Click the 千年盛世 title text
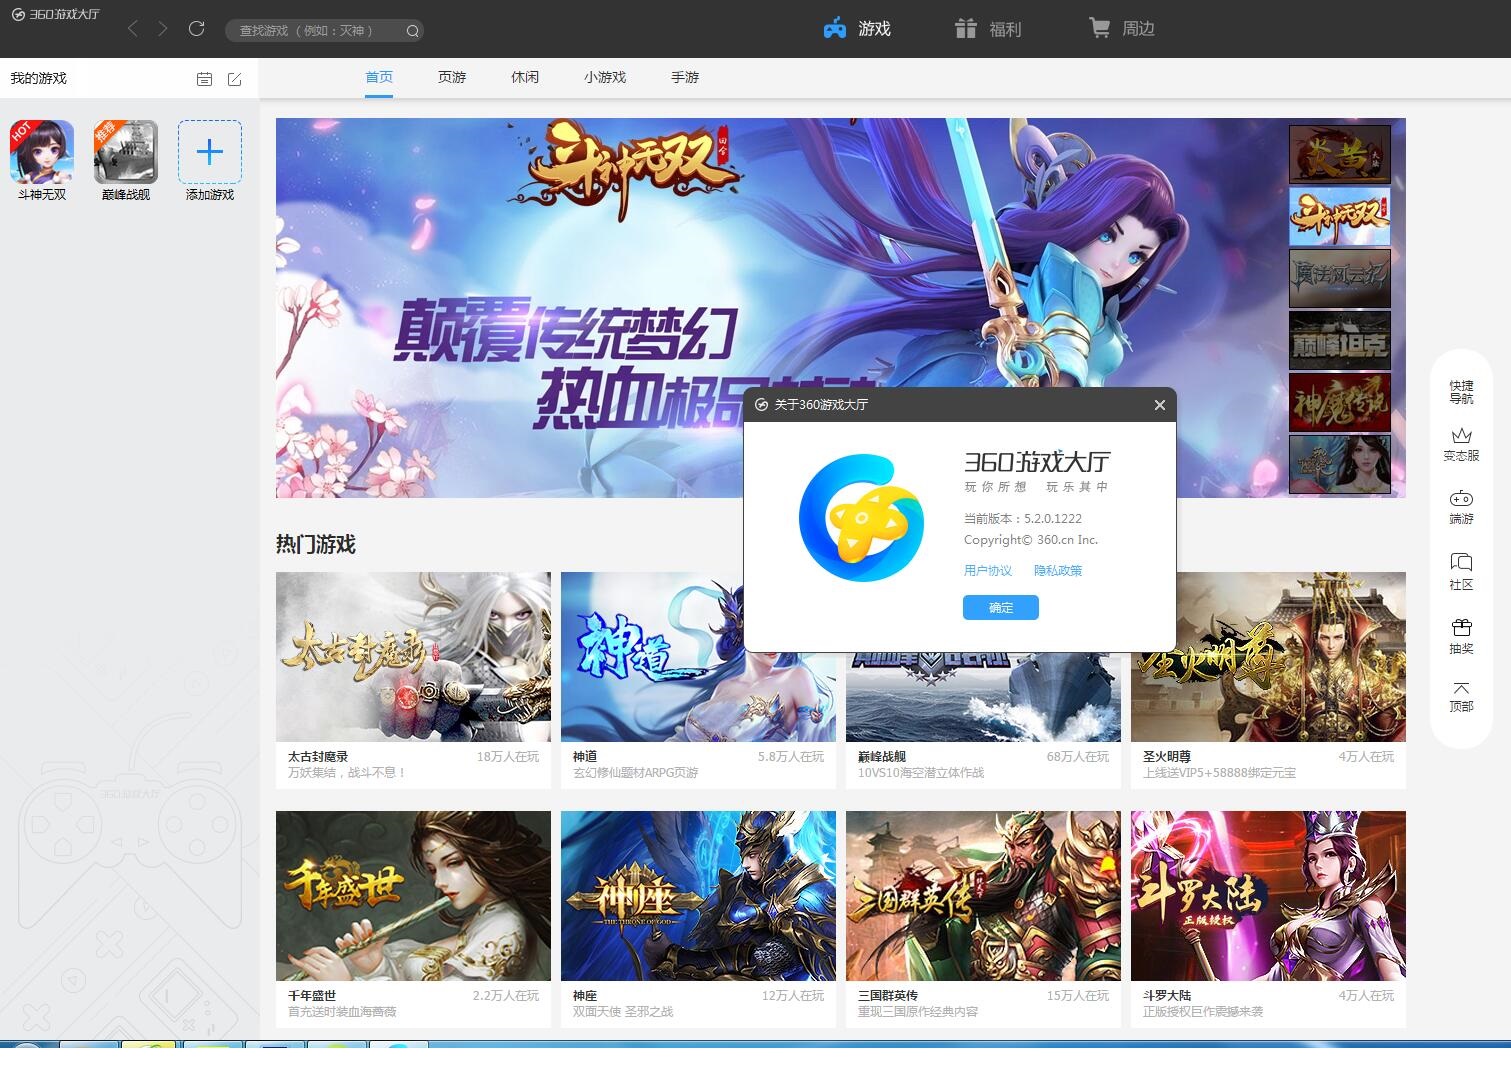Screen dimensions: 1511x1068 pyautogui.click(x=312, y=996)
